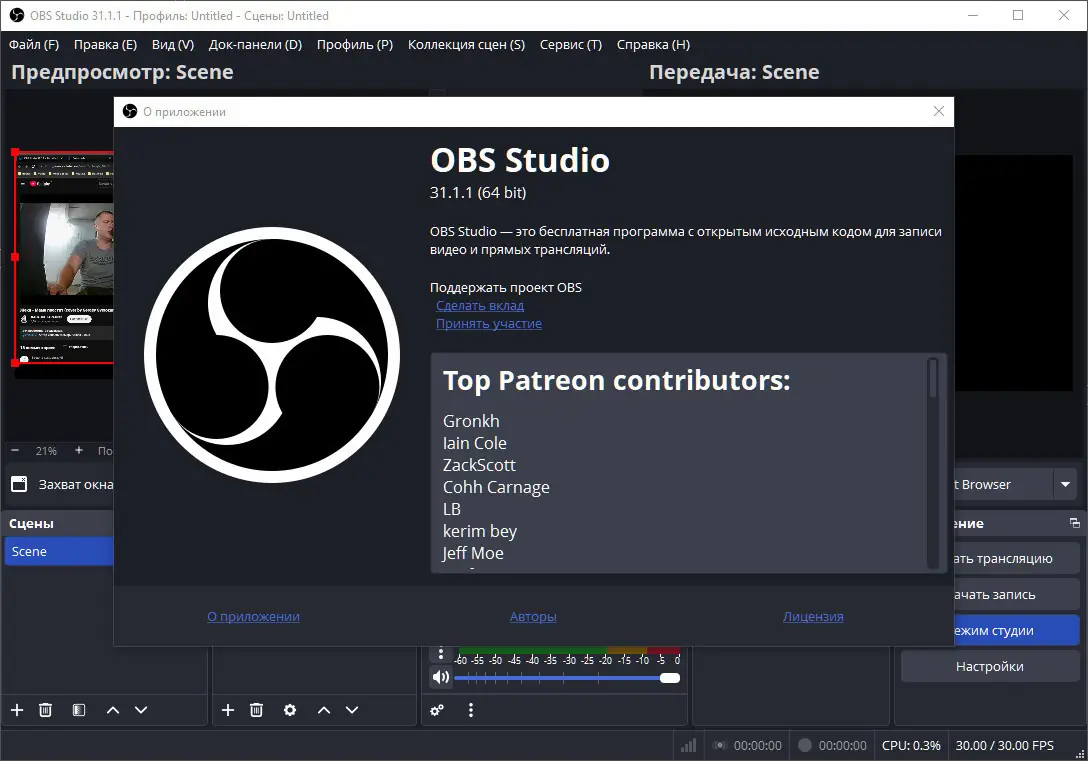Open the Файл (F) menu
This screenshot has height=761, width=1088.
33,44
